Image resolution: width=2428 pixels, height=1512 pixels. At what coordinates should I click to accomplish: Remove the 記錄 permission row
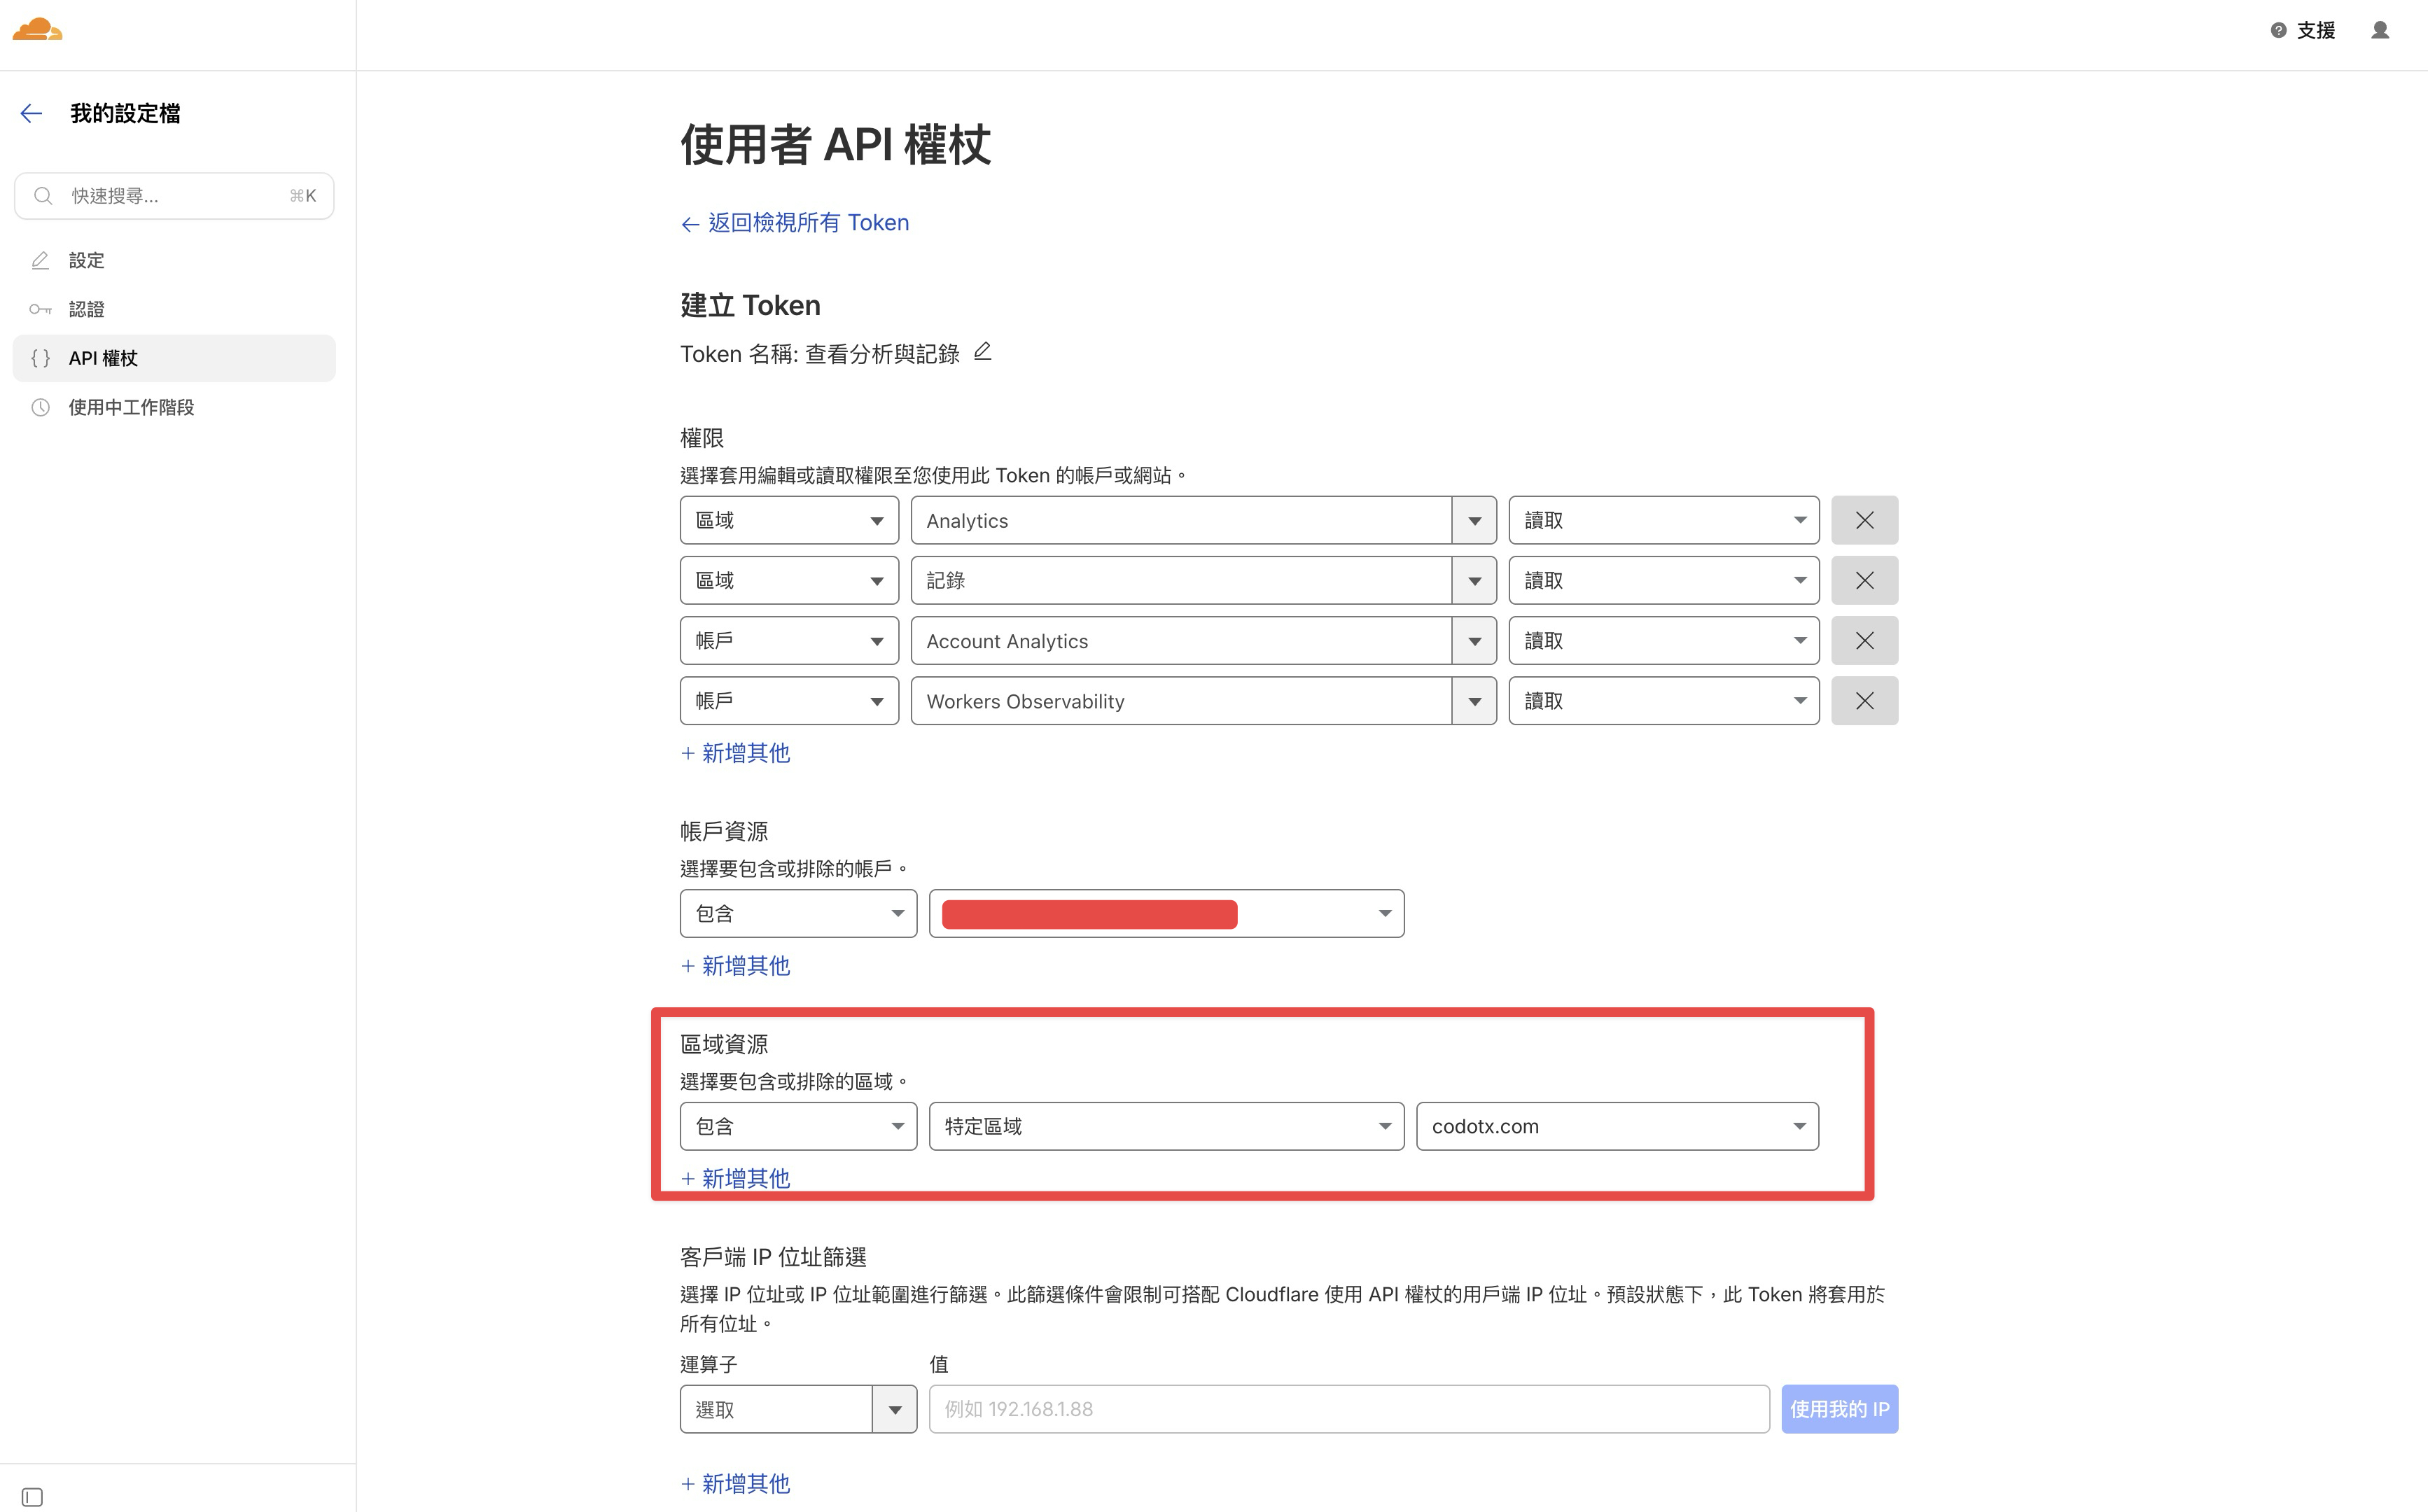tap(1864, 580)
